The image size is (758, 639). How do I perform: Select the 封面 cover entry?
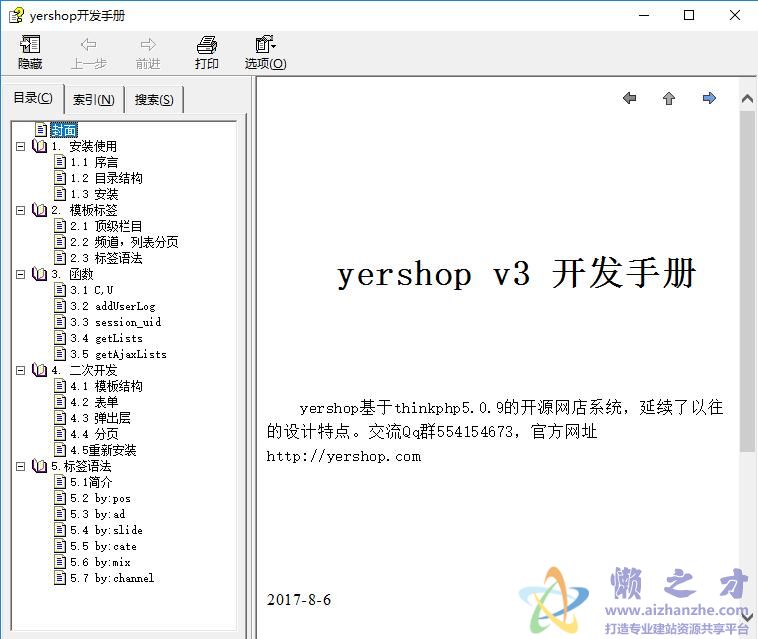coord(64,130)
